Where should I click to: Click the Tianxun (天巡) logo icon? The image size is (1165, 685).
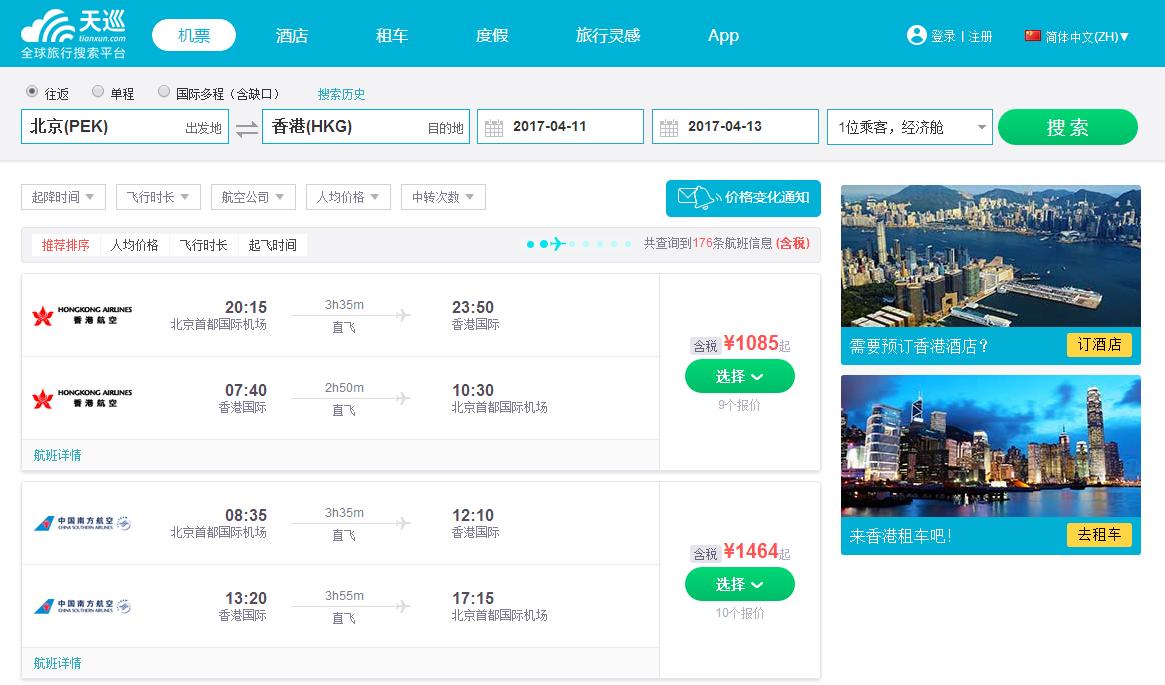tap(45, 25)
